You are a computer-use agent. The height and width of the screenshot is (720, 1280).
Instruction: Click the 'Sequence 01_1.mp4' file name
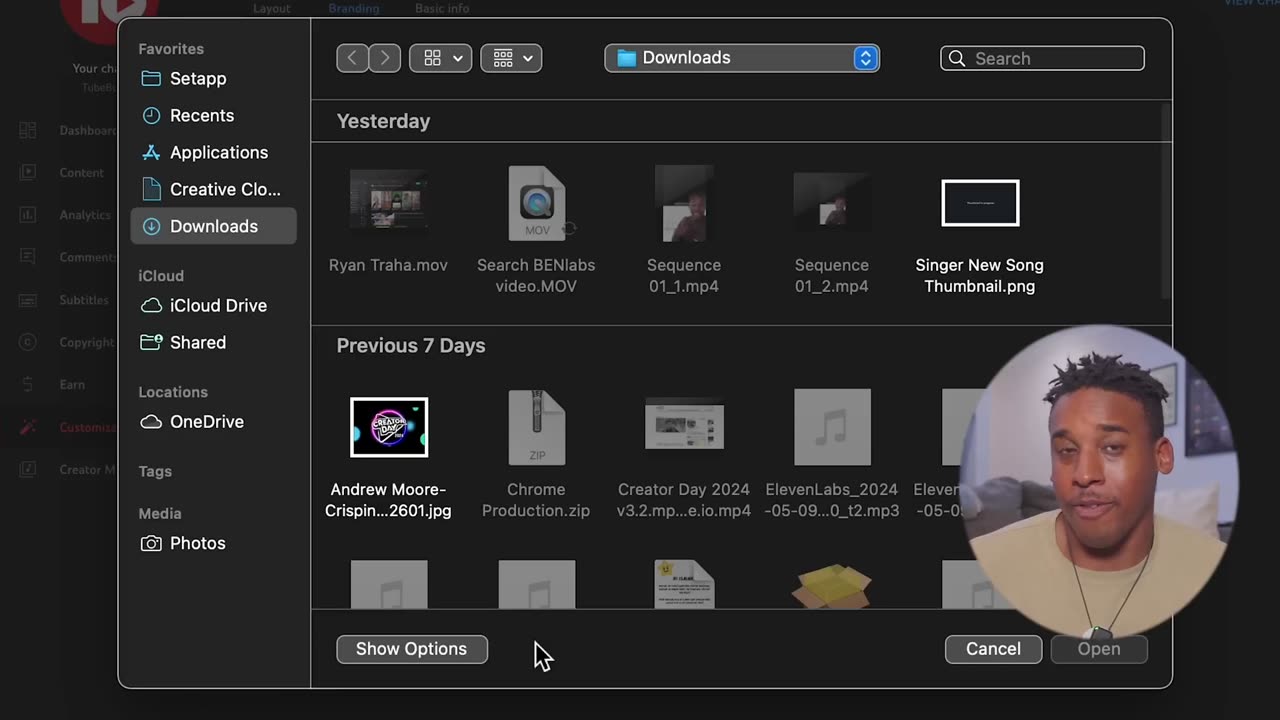684,276
